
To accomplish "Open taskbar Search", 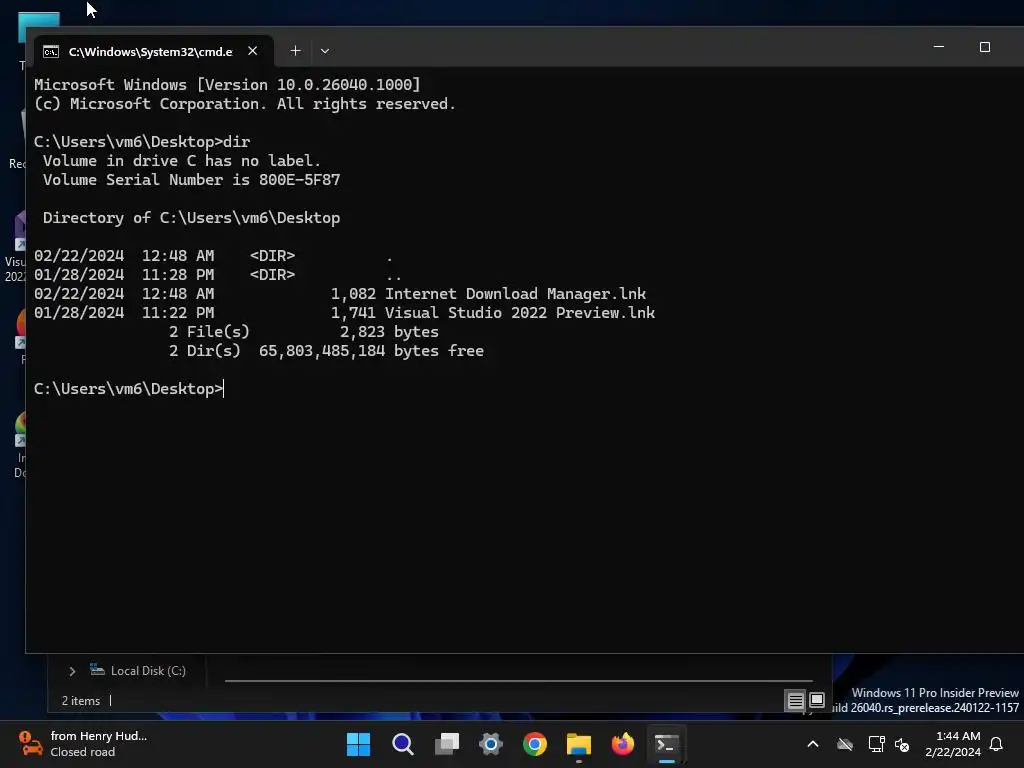I will tap(402, 744).
